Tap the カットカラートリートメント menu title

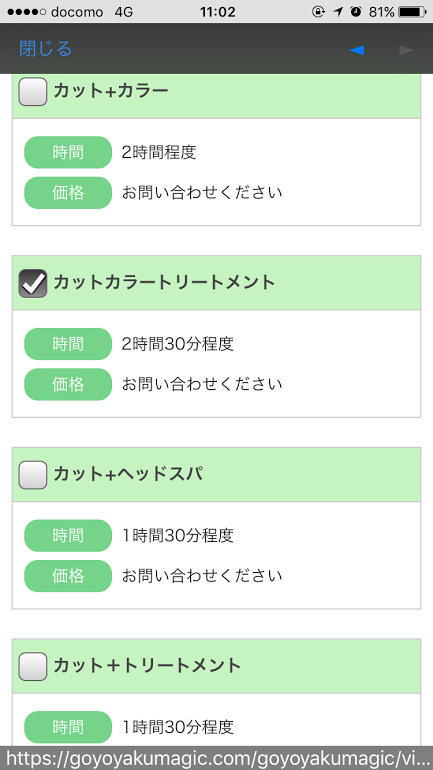[x=164, y=282]
